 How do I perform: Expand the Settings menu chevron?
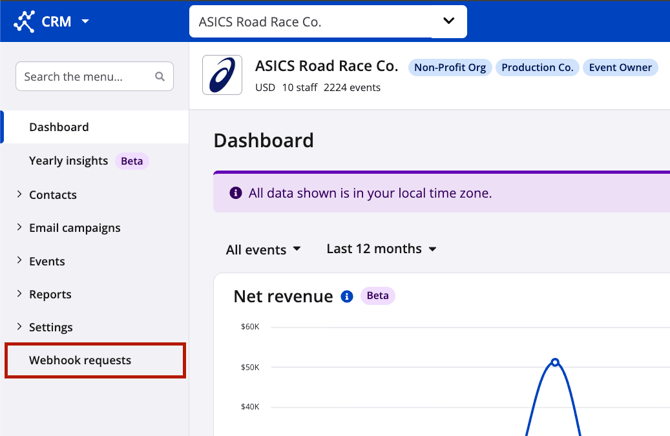[19, 327]
